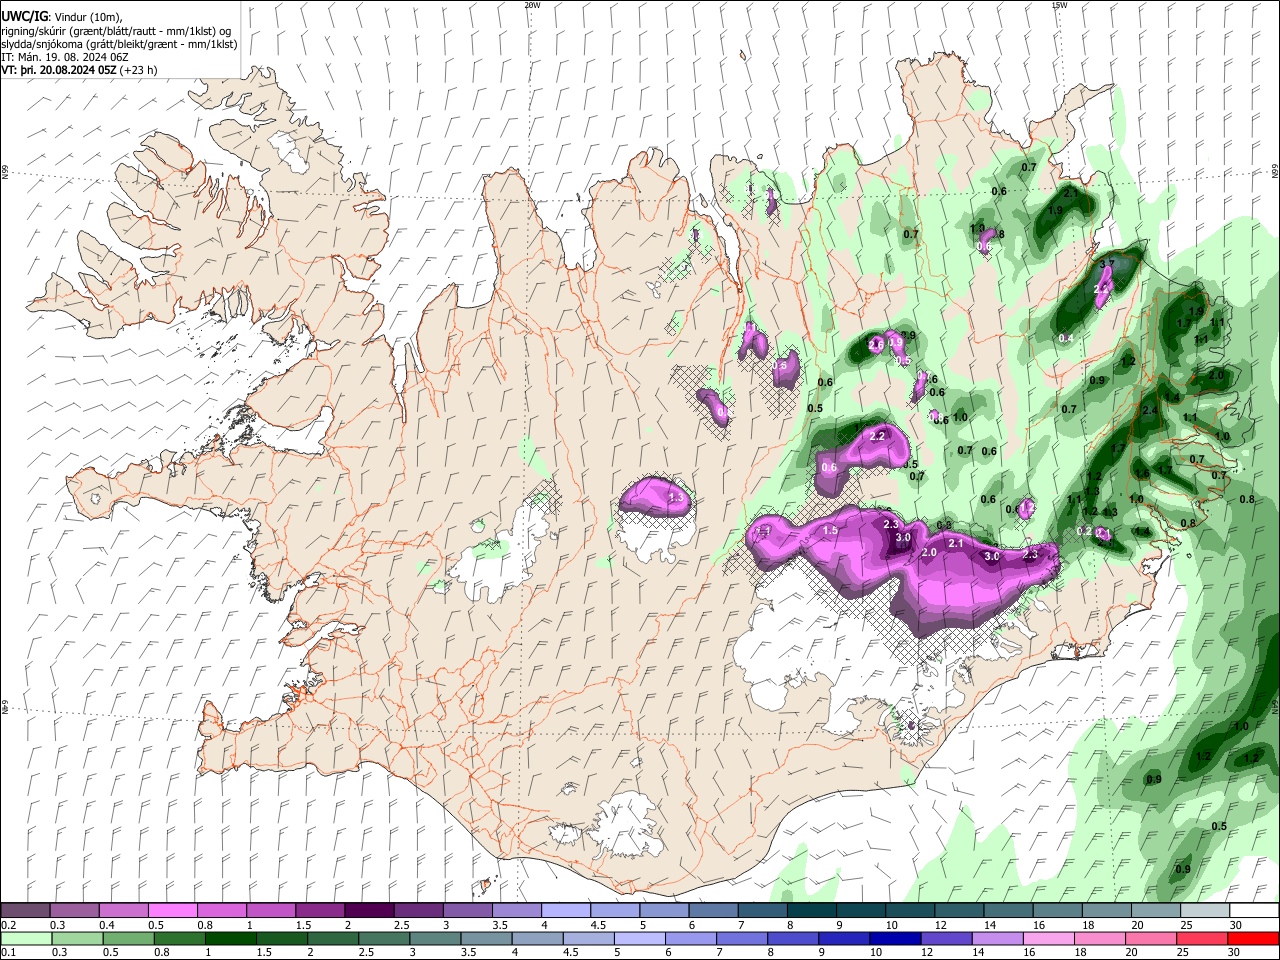The image size is (1280, 960).
Task: Select the orchid 0.4 mm snow swatch
Action: (x=123, y=911)
